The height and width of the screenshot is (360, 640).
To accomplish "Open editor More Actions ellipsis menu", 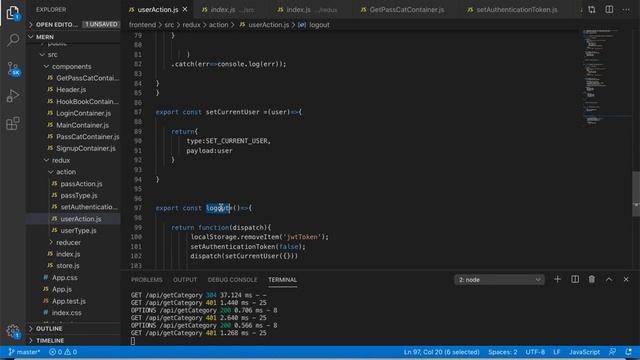I will tap(626, 9).
